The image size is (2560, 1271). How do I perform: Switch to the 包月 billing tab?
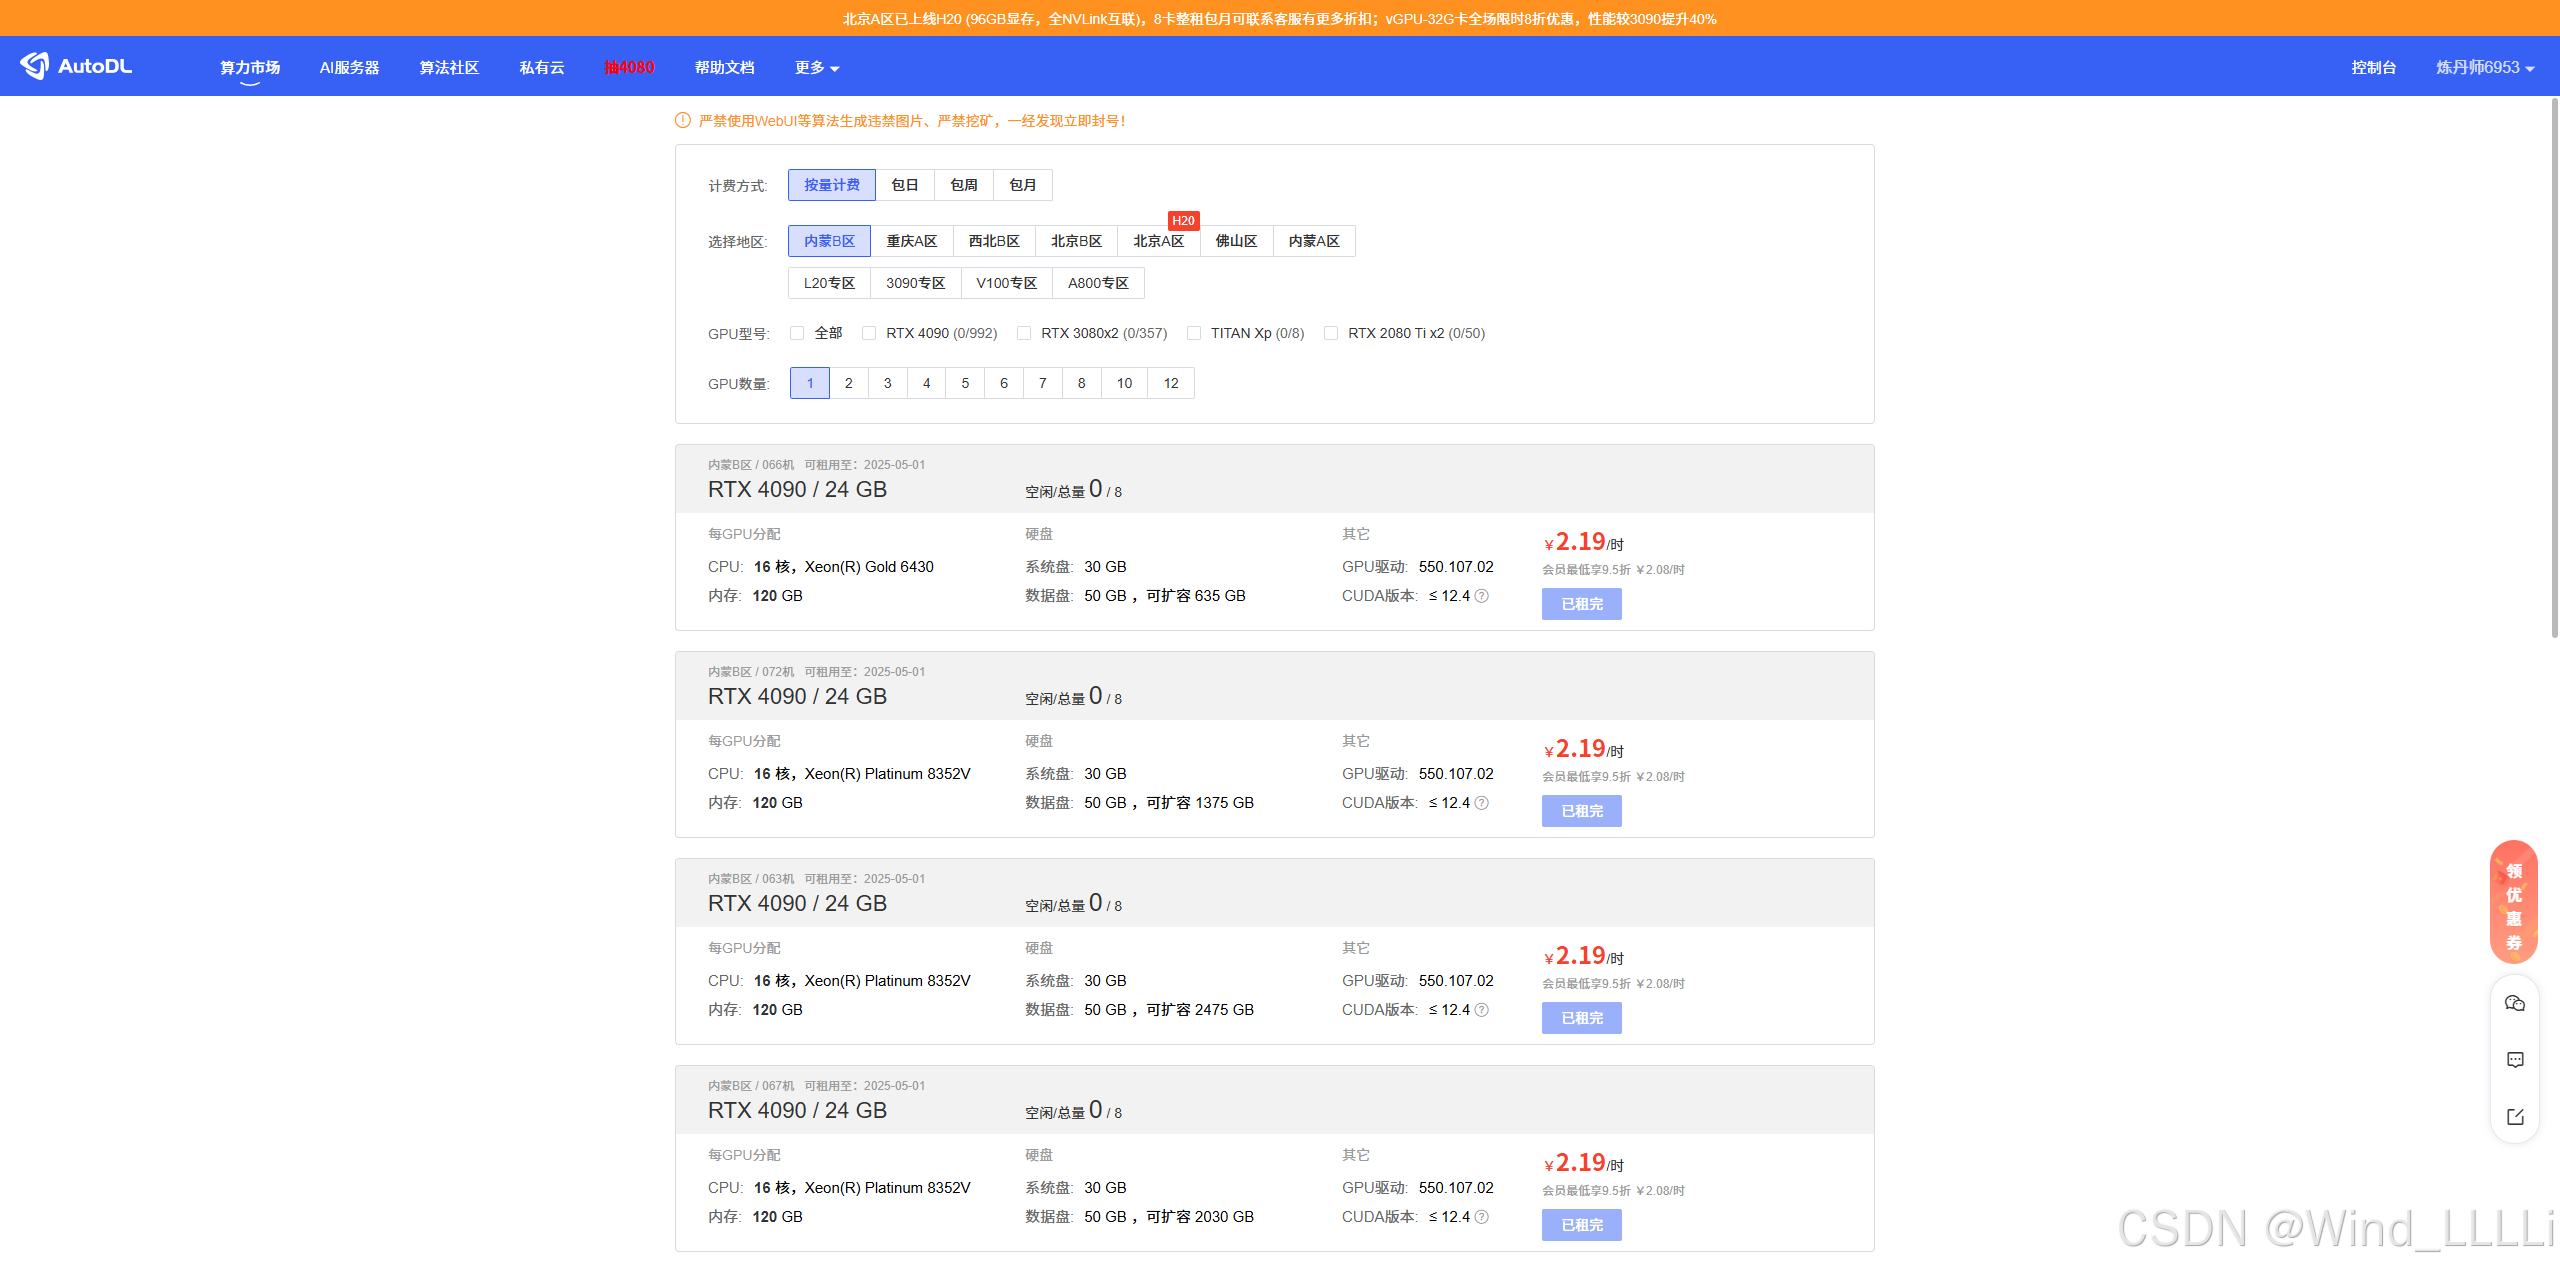tap(1022, 185)
